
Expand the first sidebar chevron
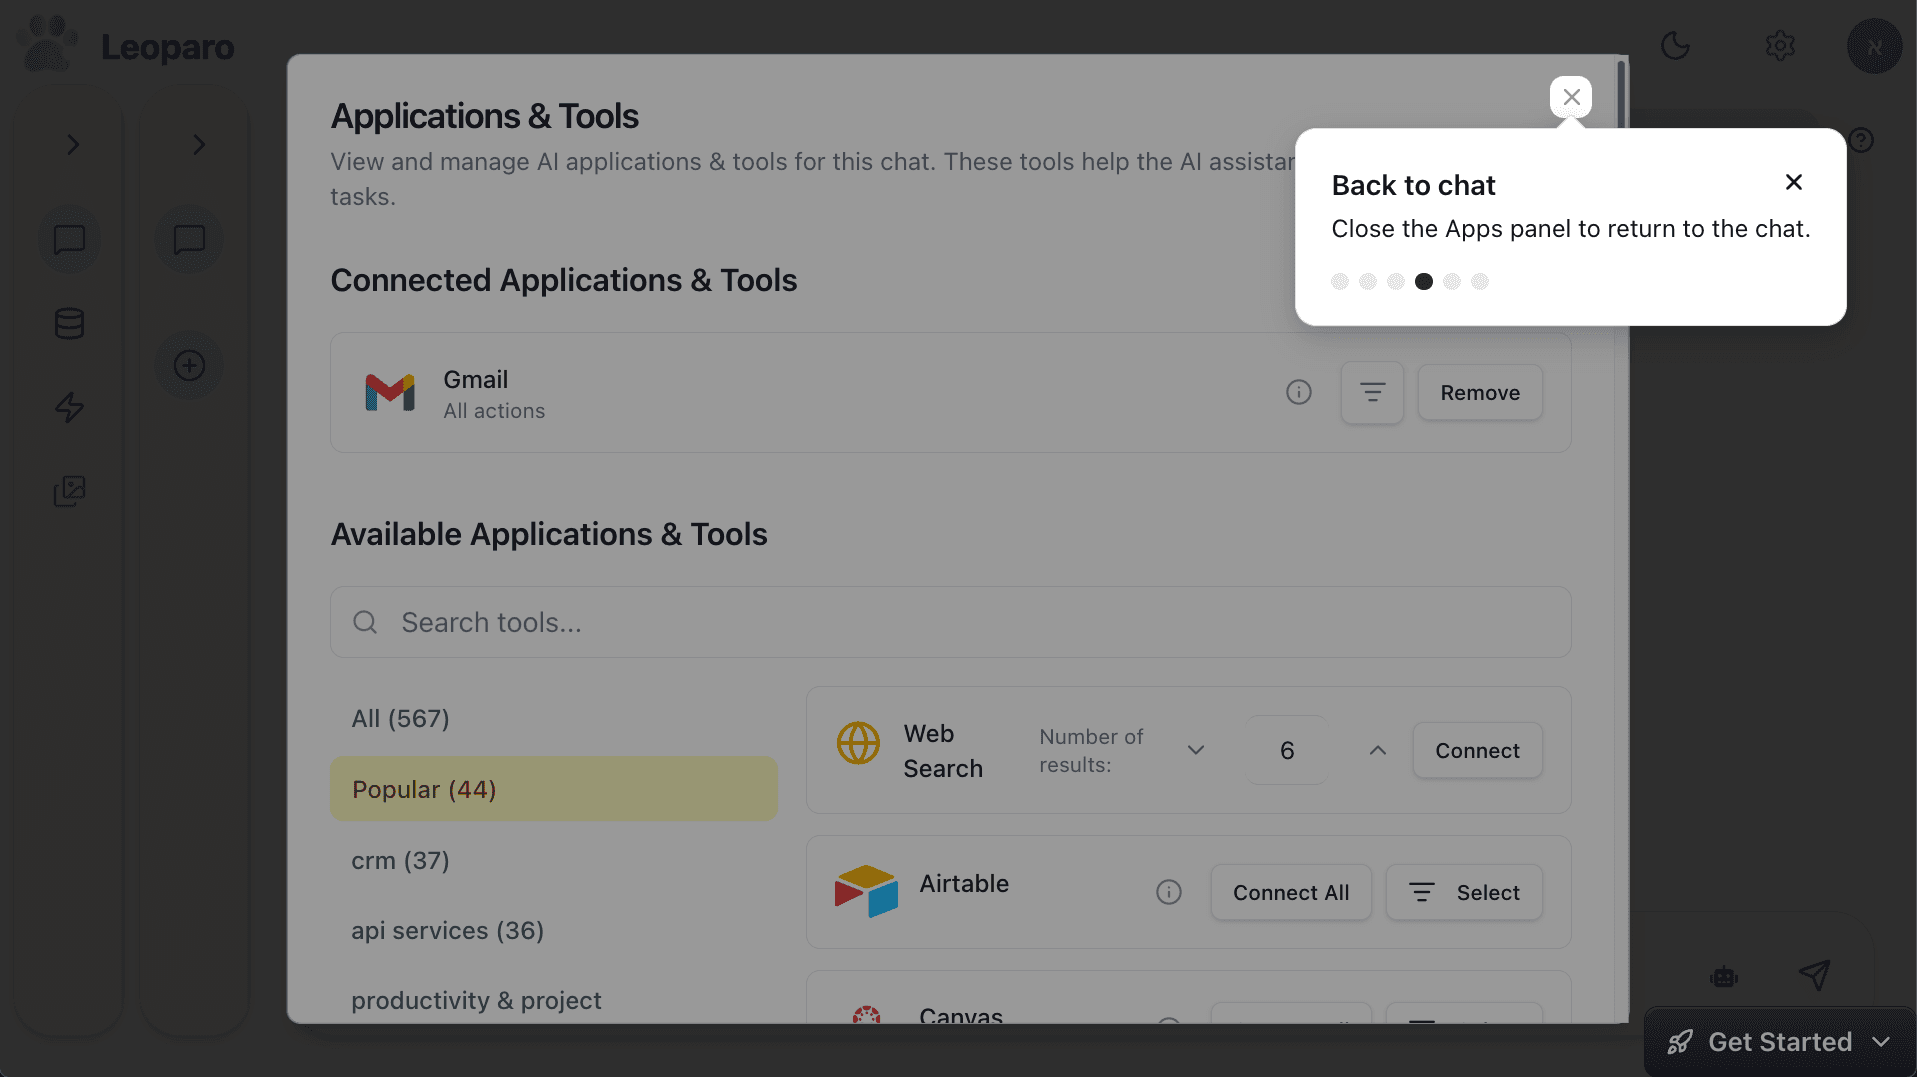click(x=72, y=145)
